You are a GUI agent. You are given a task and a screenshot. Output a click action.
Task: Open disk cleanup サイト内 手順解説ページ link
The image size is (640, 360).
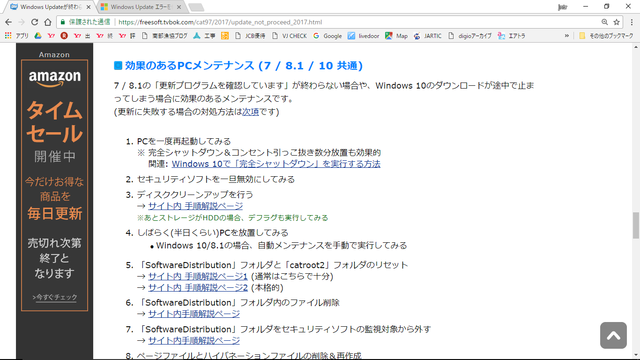195,206
